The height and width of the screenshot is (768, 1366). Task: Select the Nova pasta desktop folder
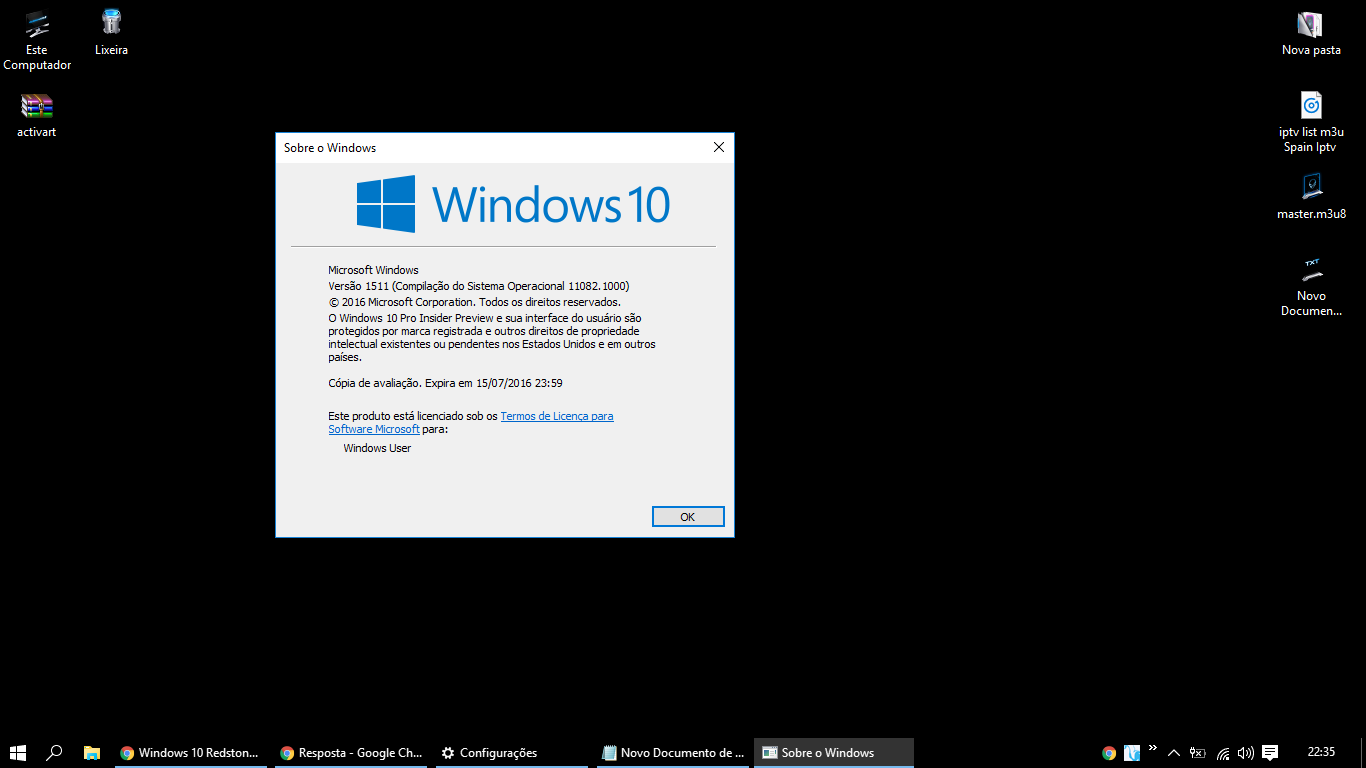[x=1310, y=32]
